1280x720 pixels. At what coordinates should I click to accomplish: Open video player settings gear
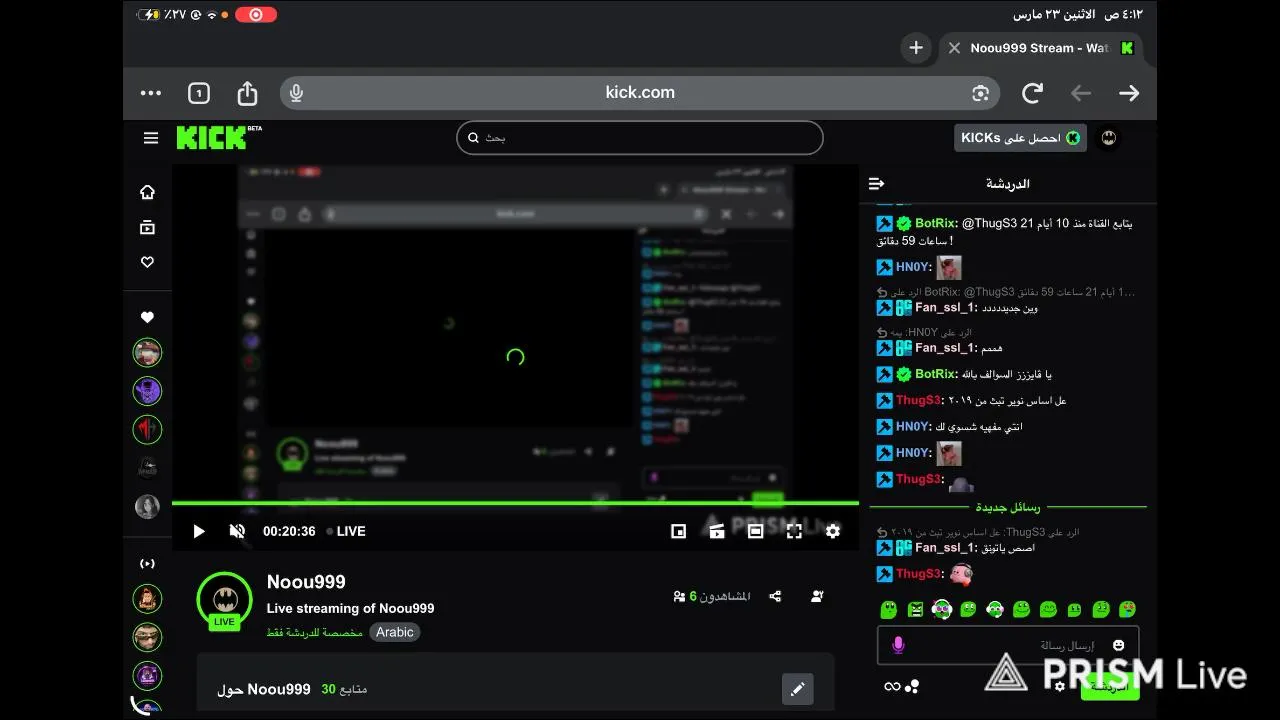pos(833,532)
